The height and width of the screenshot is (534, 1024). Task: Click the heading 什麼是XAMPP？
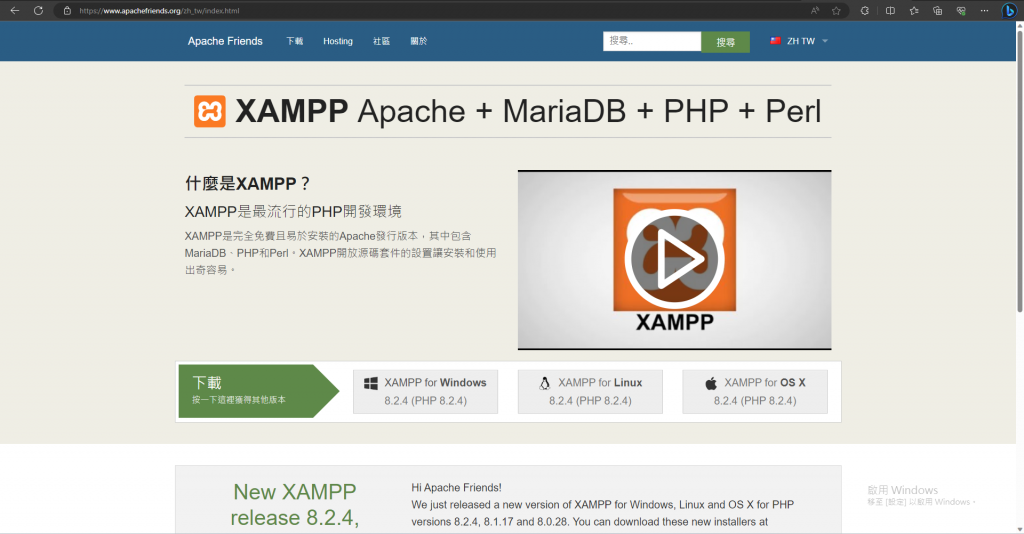248,183
